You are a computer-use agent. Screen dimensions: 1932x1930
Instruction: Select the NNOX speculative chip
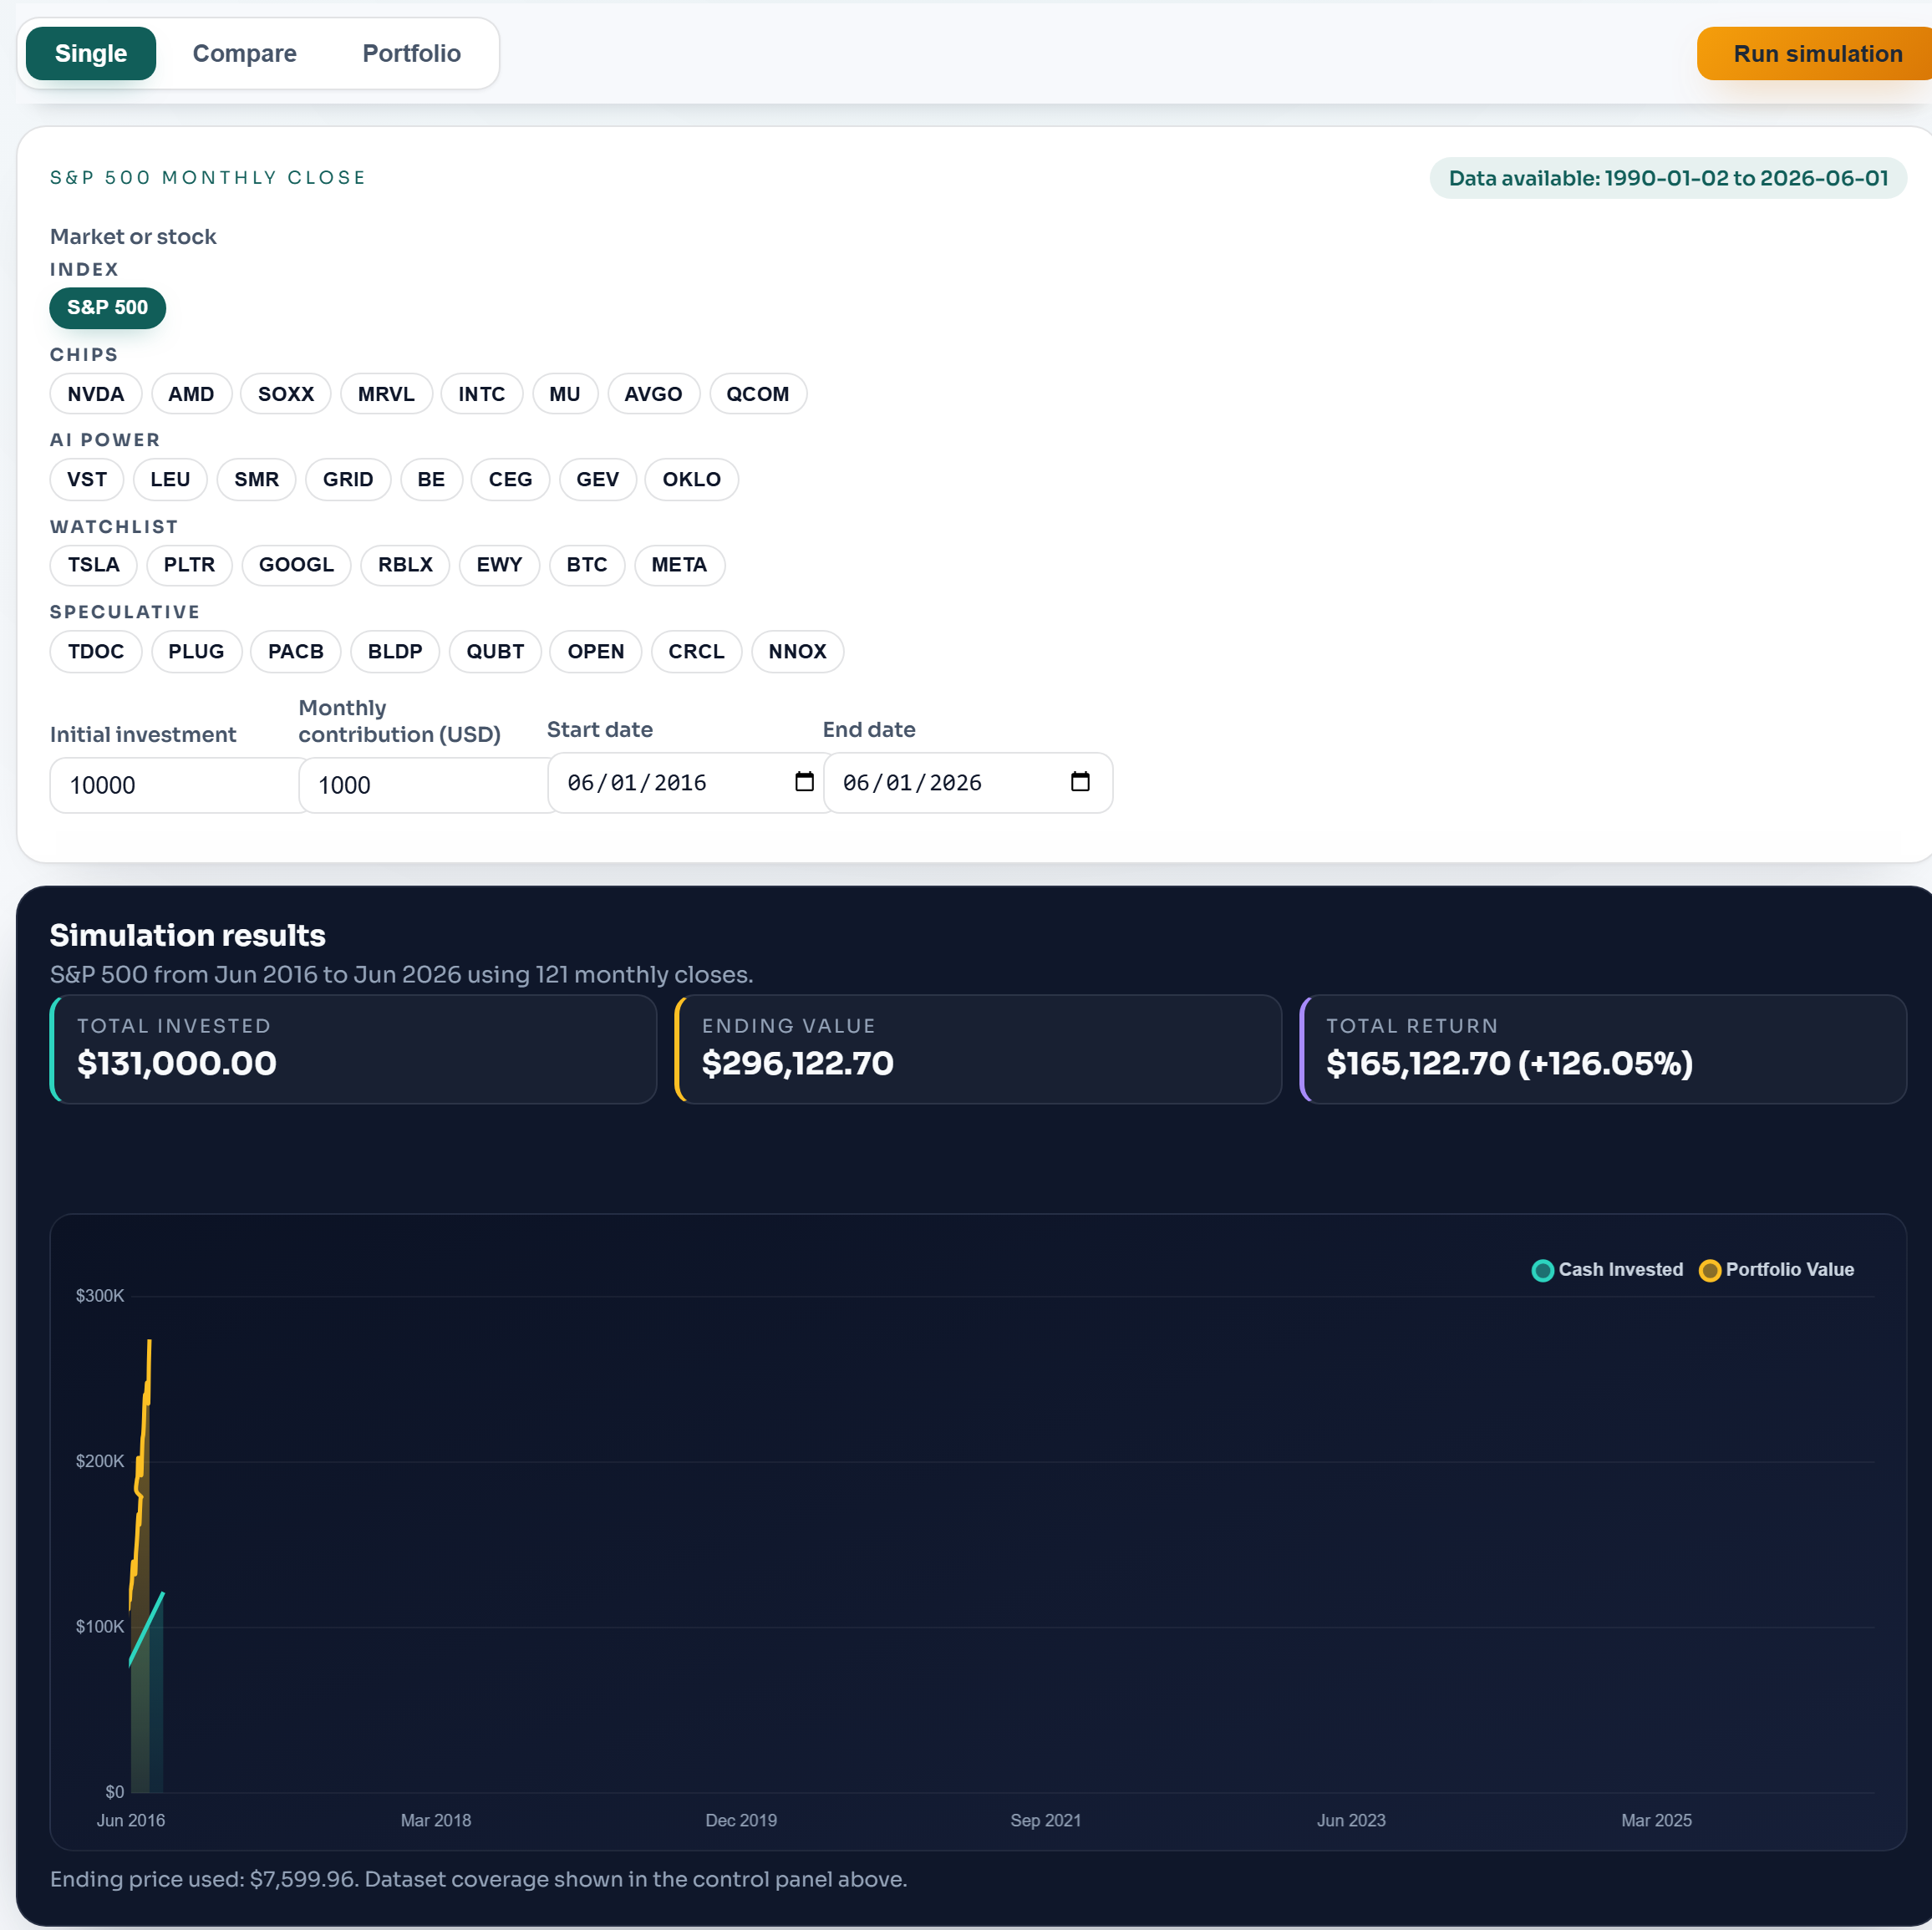[x=797, y=652]
